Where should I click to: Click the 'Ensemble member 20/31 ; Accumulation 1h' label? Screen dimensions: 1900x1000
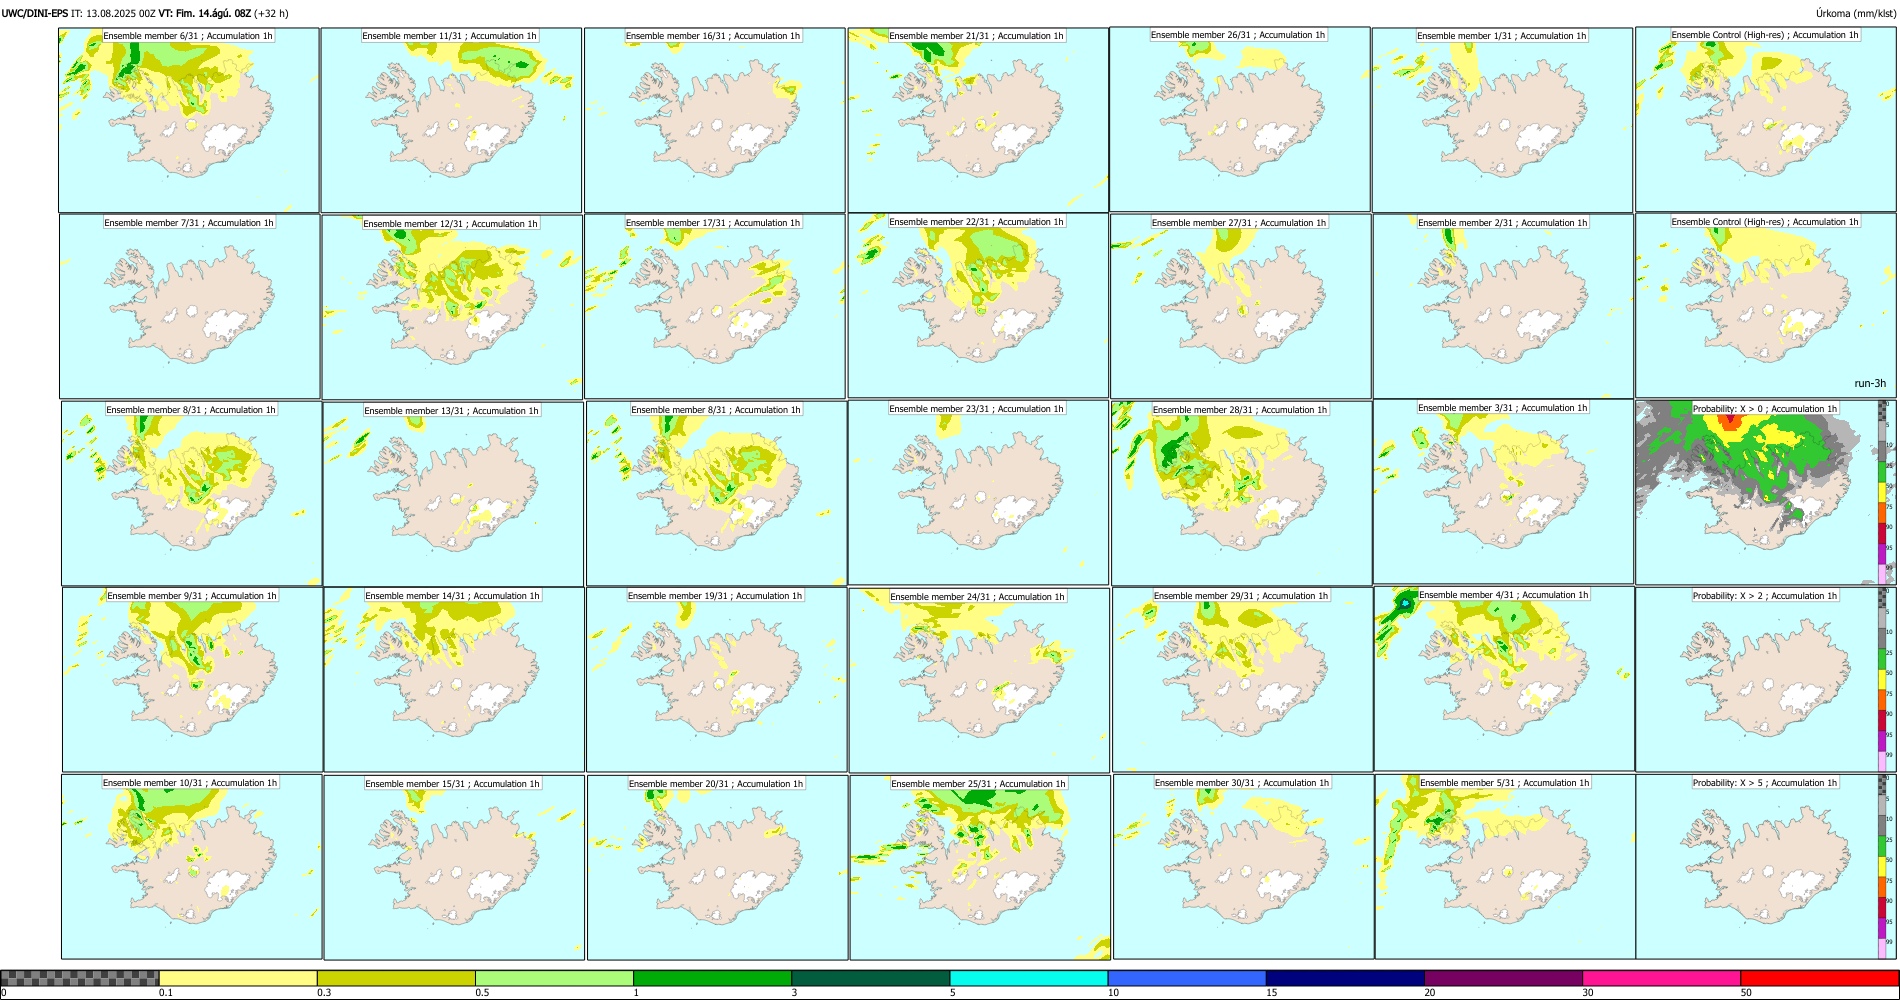(x=715, y=784)
